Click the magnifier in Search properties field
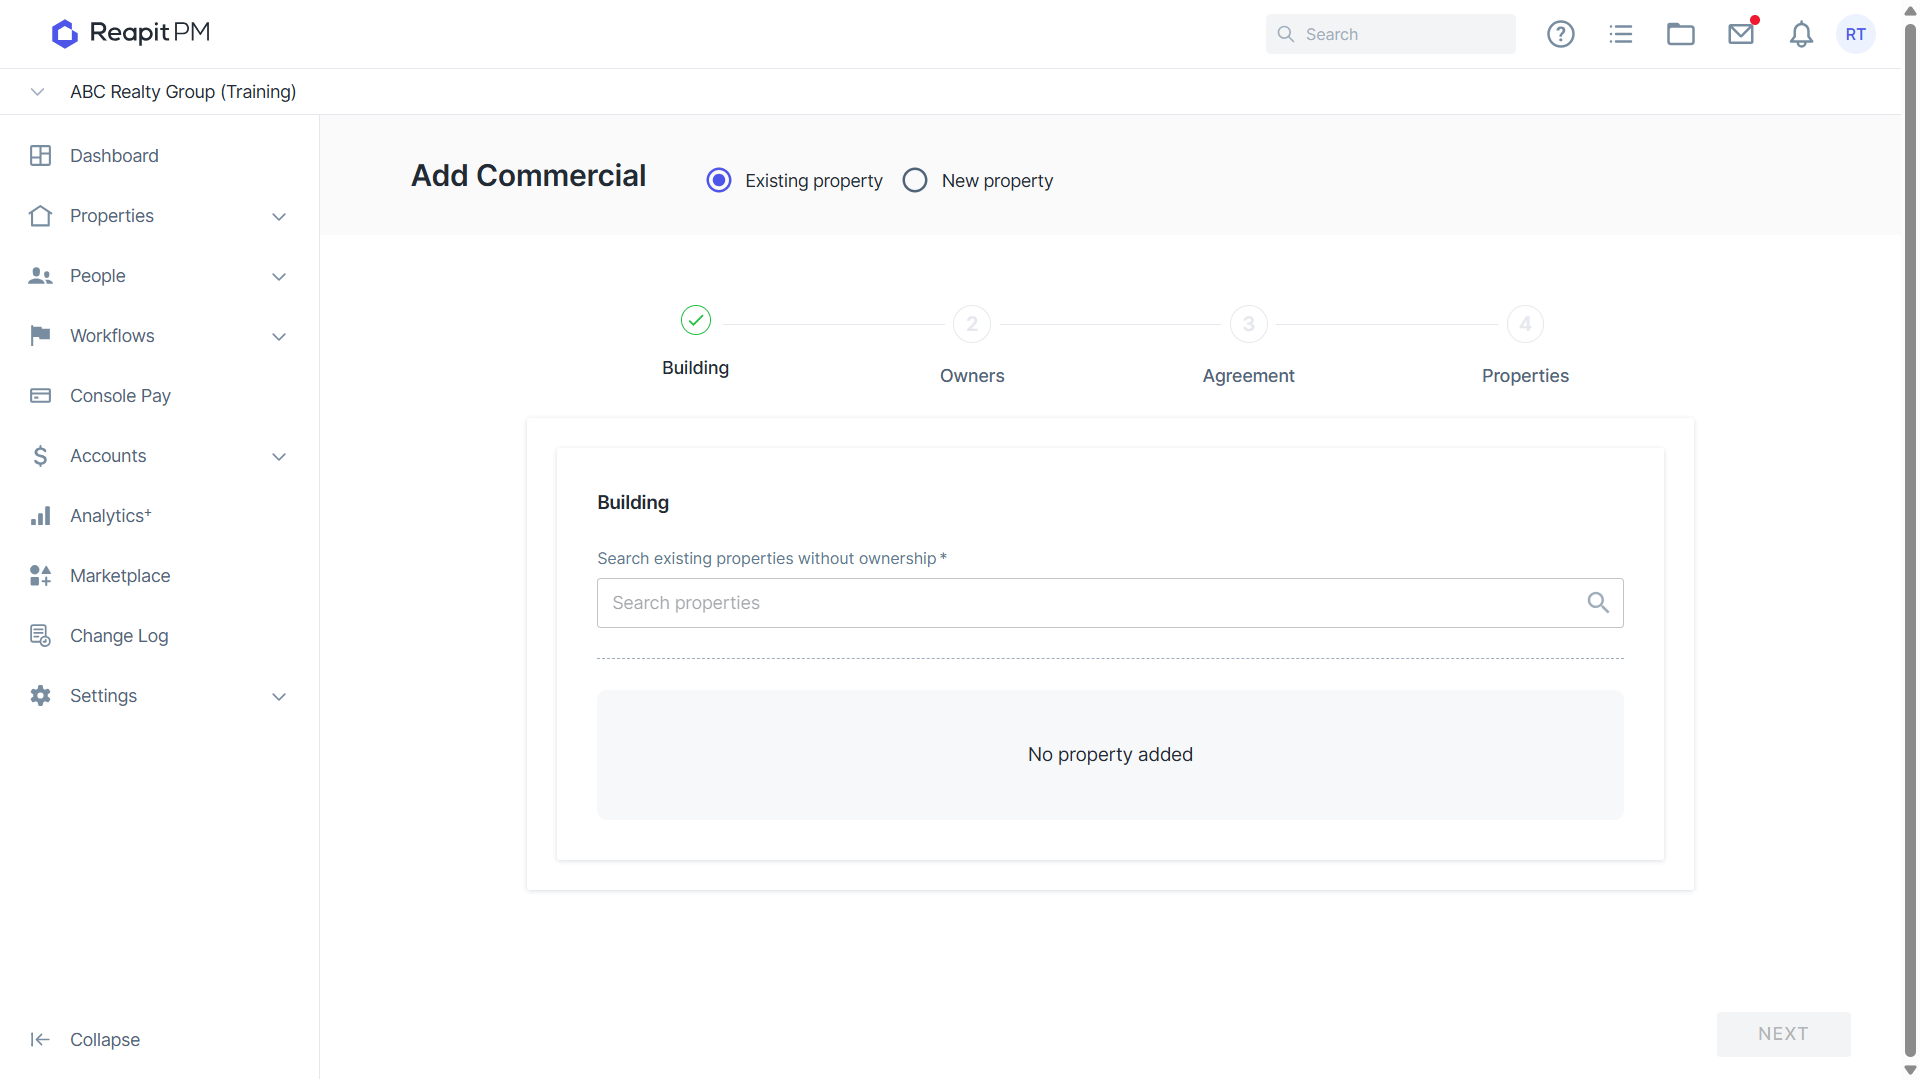This screenshot has width=1920, height=1080. pyautogui.click(x=1598, y=603)
